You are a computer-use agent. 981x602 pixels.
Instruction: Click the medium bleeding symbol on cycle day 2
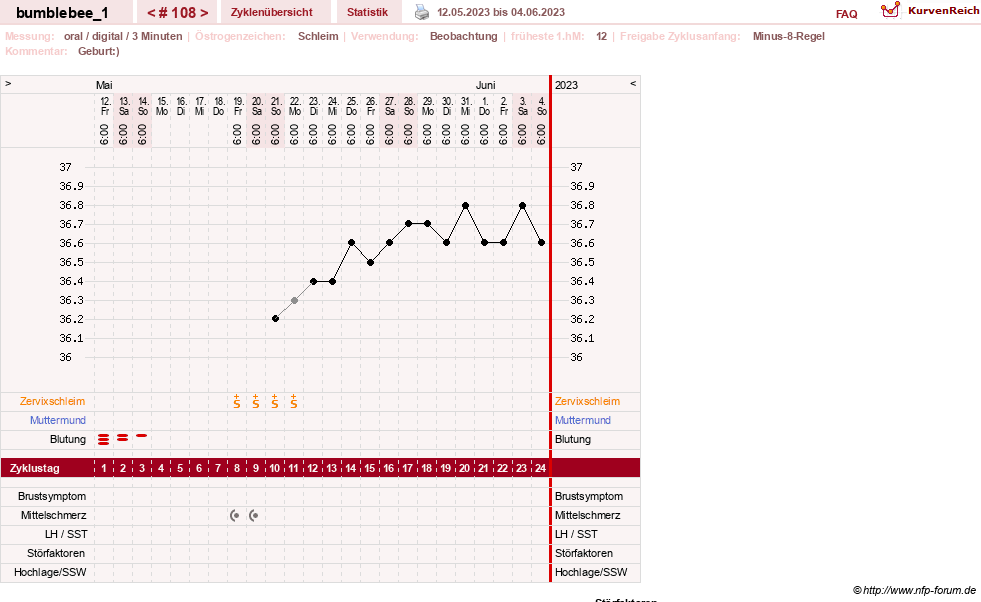coord(123,437)
